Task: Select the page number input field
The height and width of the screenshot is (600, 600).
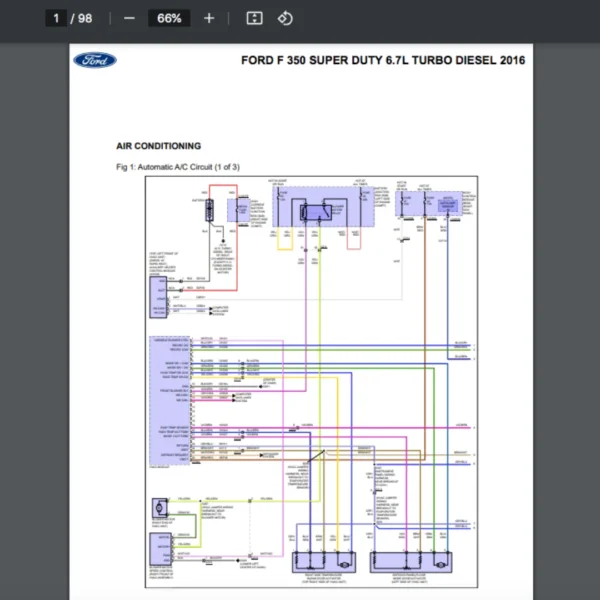Action: click(x=57, y=18)
